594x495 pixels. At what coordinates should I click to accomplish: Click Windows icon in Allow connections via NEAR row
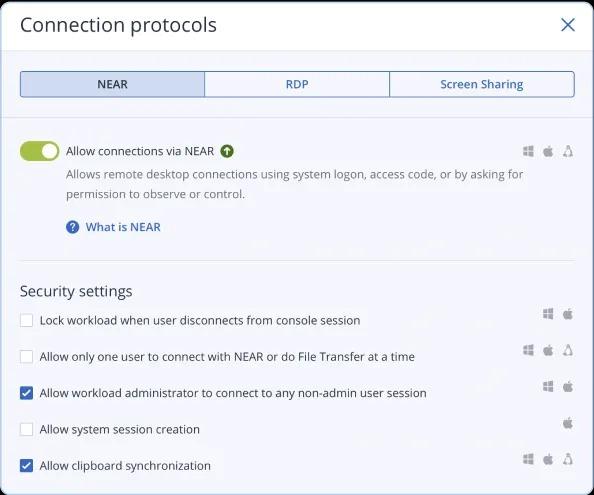tap(528, 151)
